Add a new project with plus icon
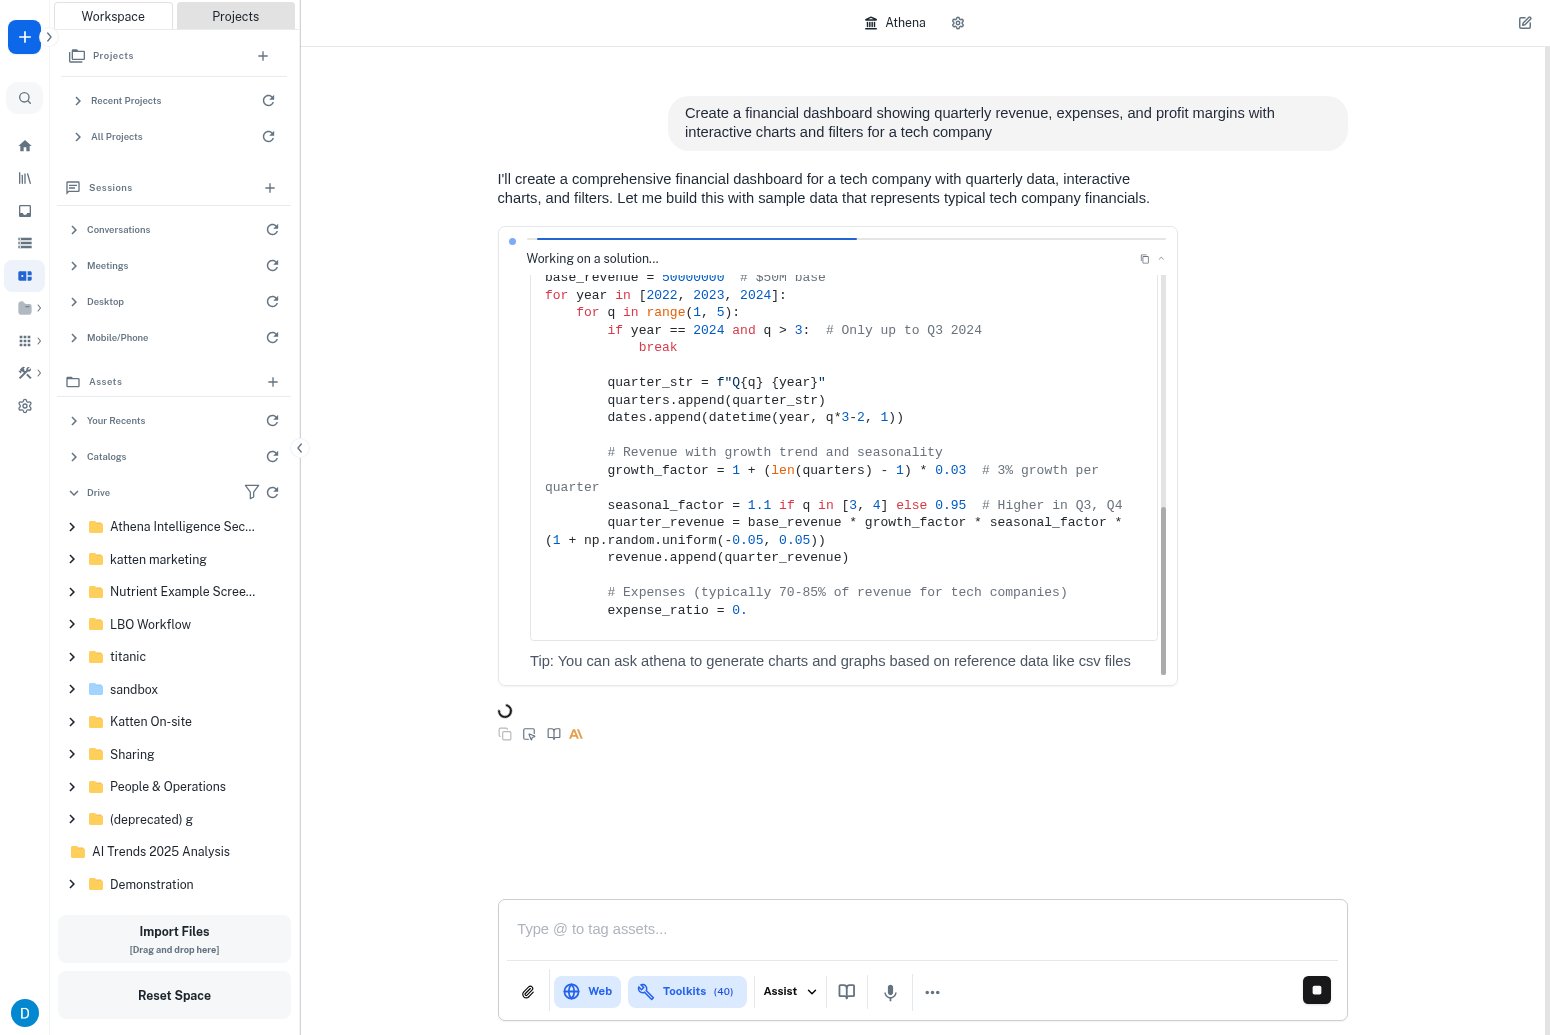The image size is (1550, 1035). tap(263, 56)
